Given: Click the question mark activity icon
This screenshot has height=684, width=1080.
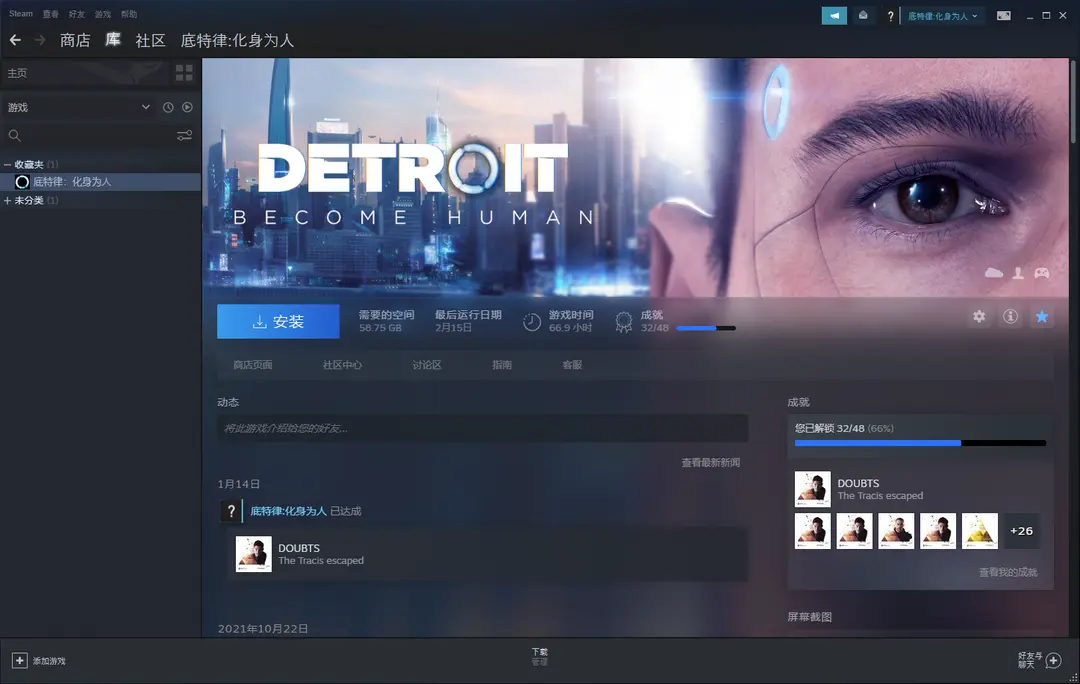Looking at the screenshot, I should 231,511.
